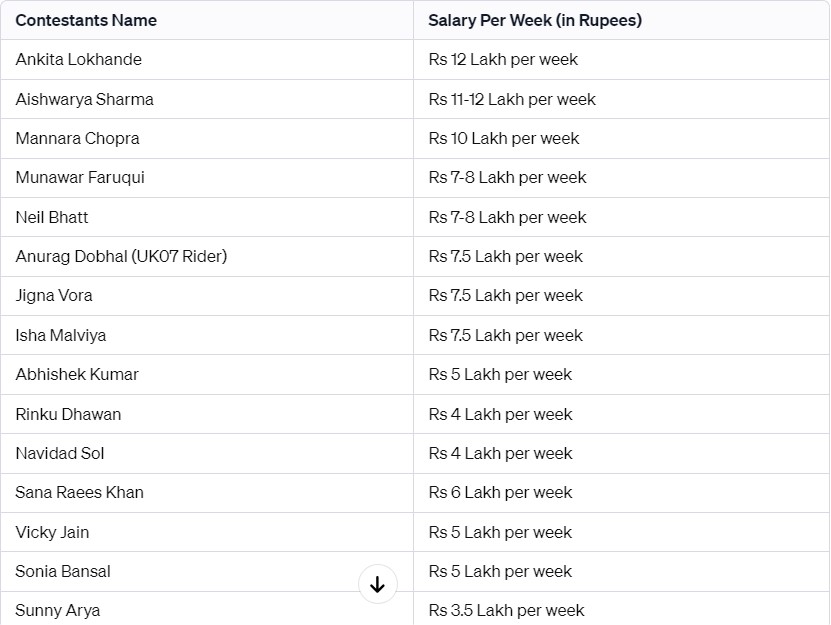The image size is (831, 625).
Task: Click the scroll-down arrow button
Action: point(377,584)
